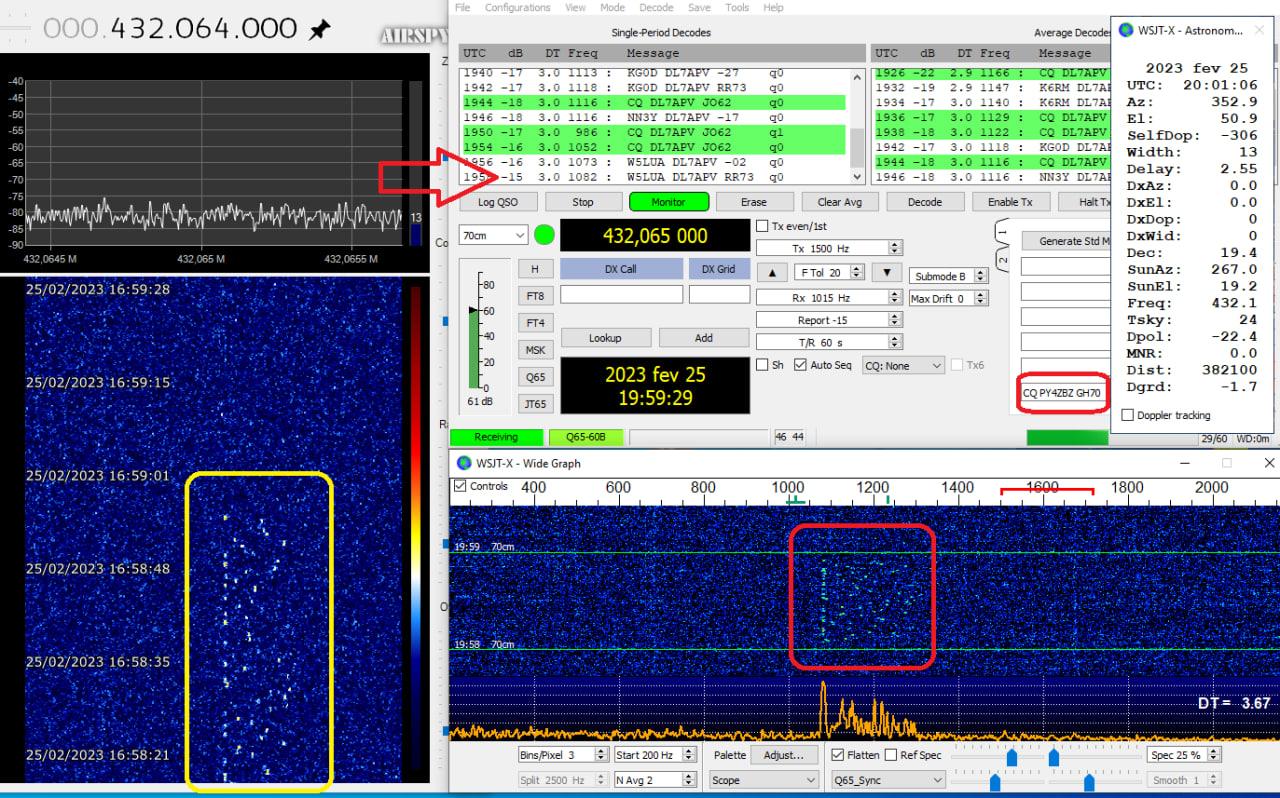
Task: Click the pin icon beside the frequency
Action: coord(319,30)
